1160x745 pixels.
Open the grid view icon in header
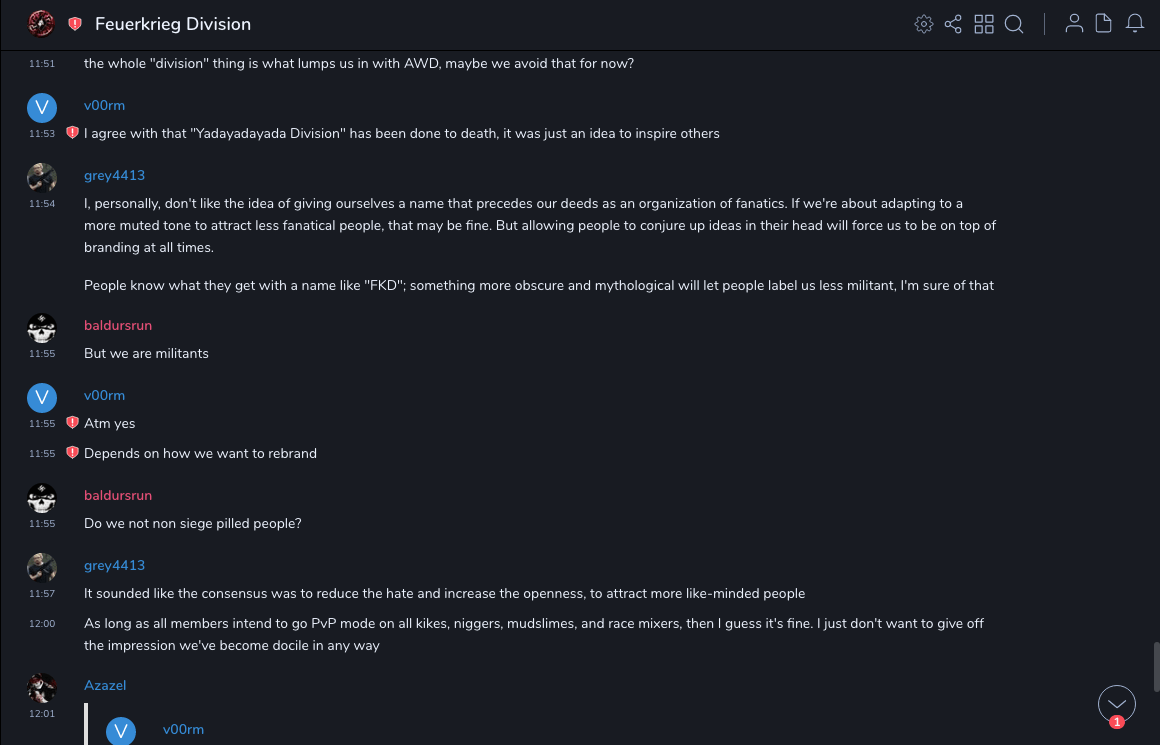coord(984,24)
